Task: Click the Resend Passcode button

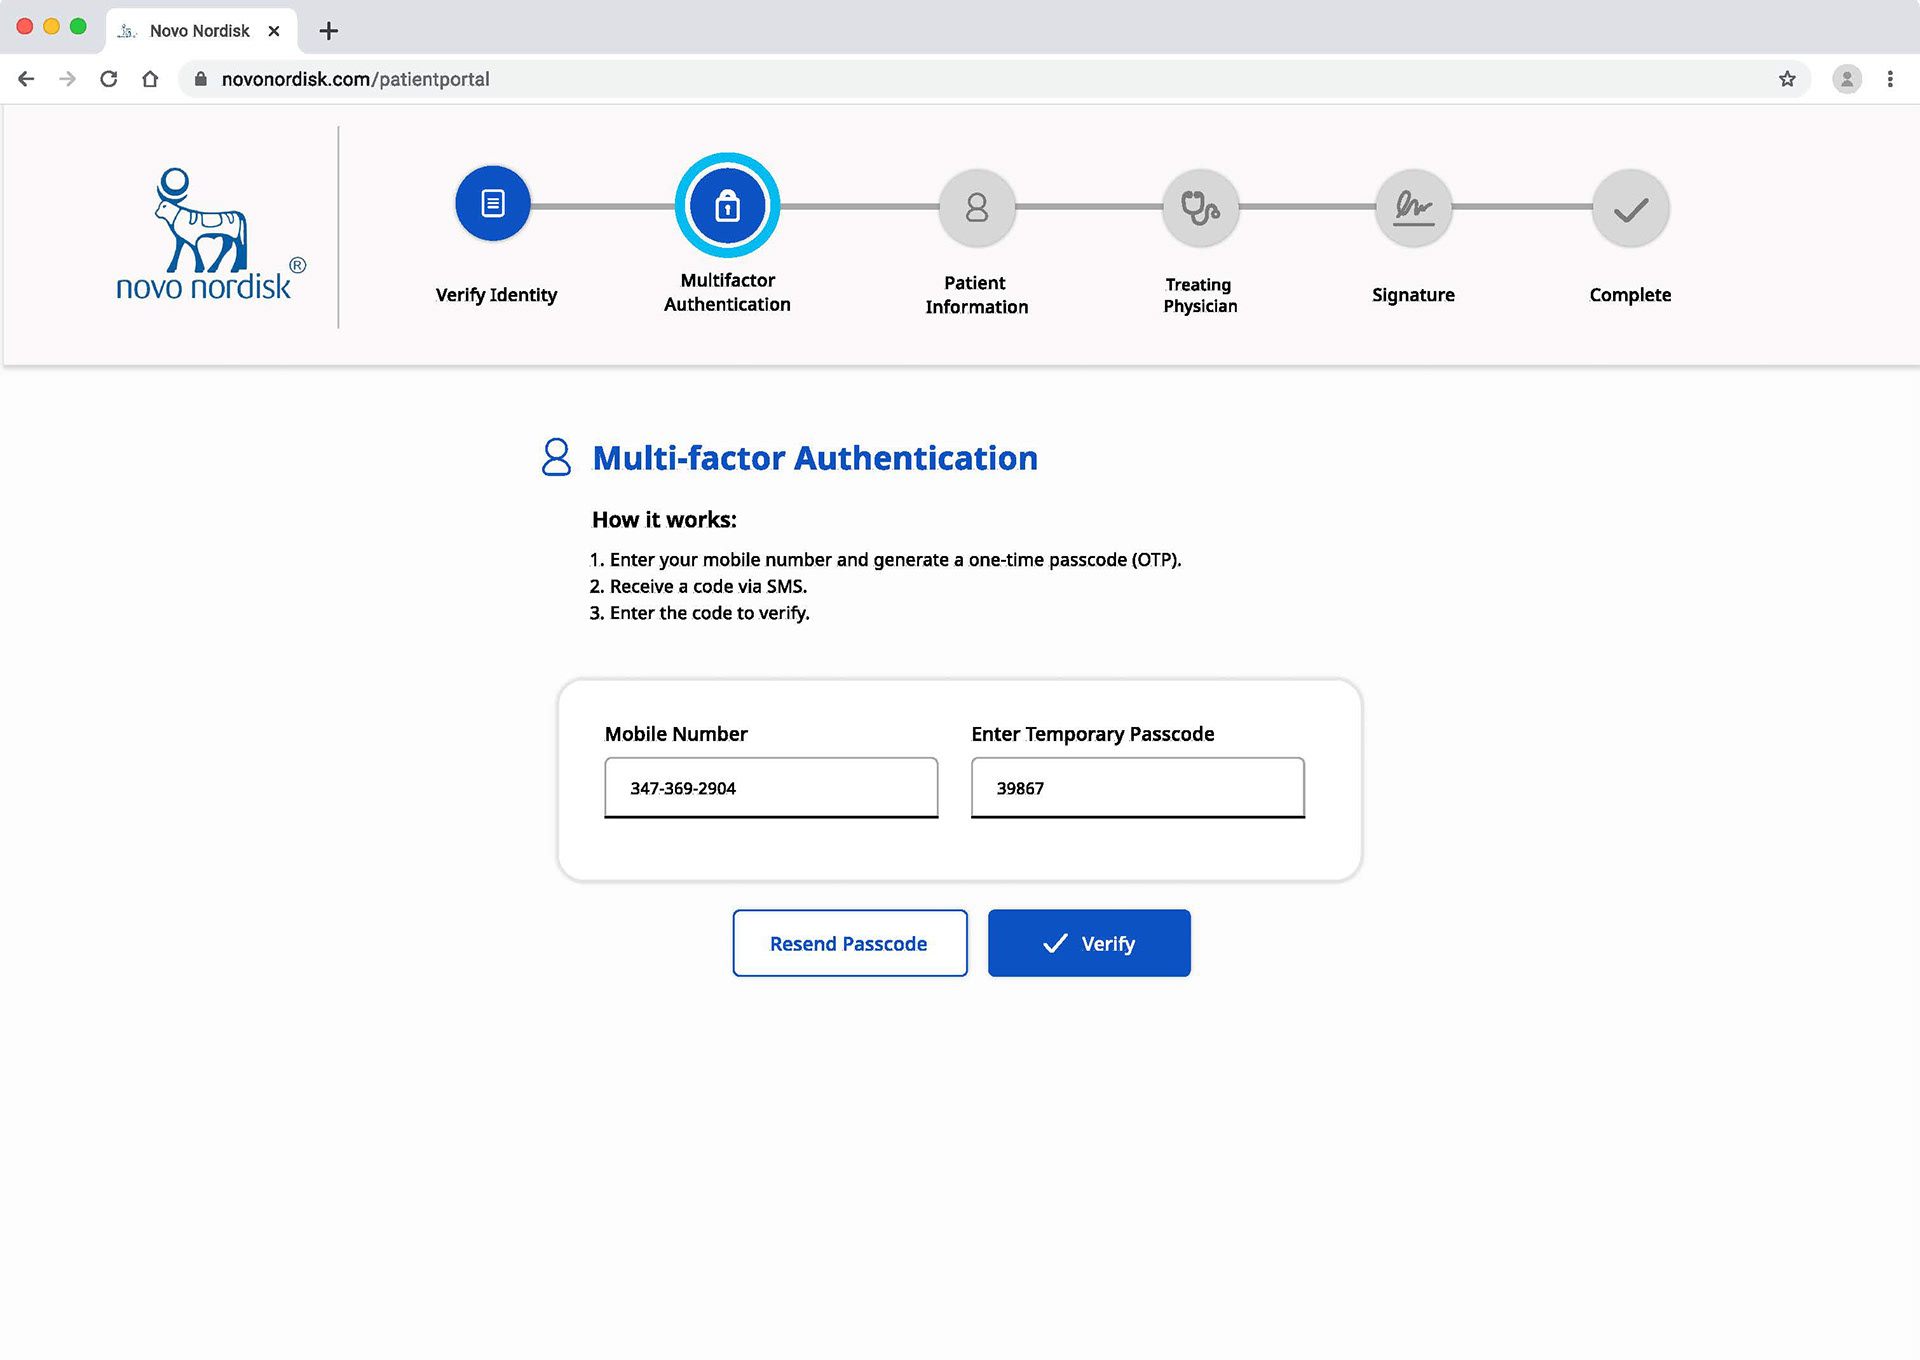Action: (849, 943)
